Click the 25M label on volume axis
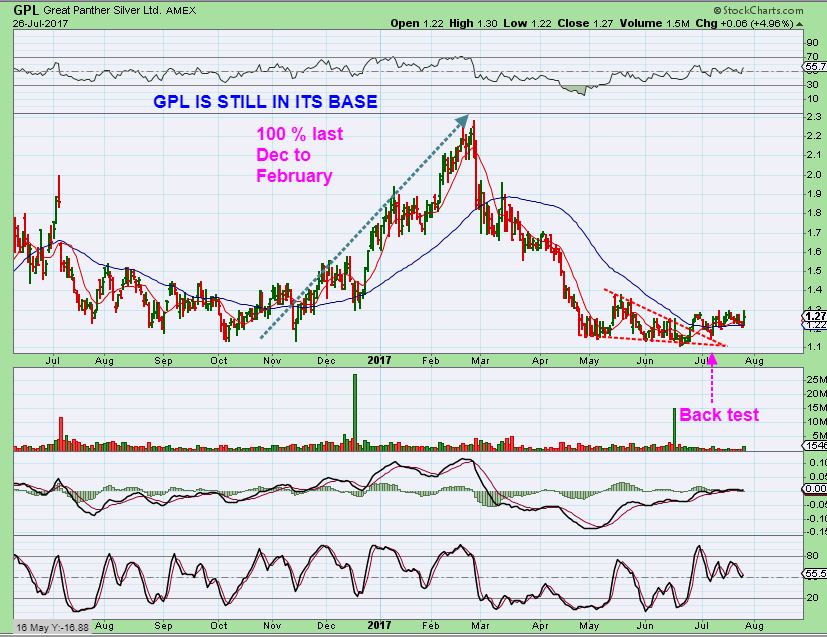827x637 pixels. 816,380
